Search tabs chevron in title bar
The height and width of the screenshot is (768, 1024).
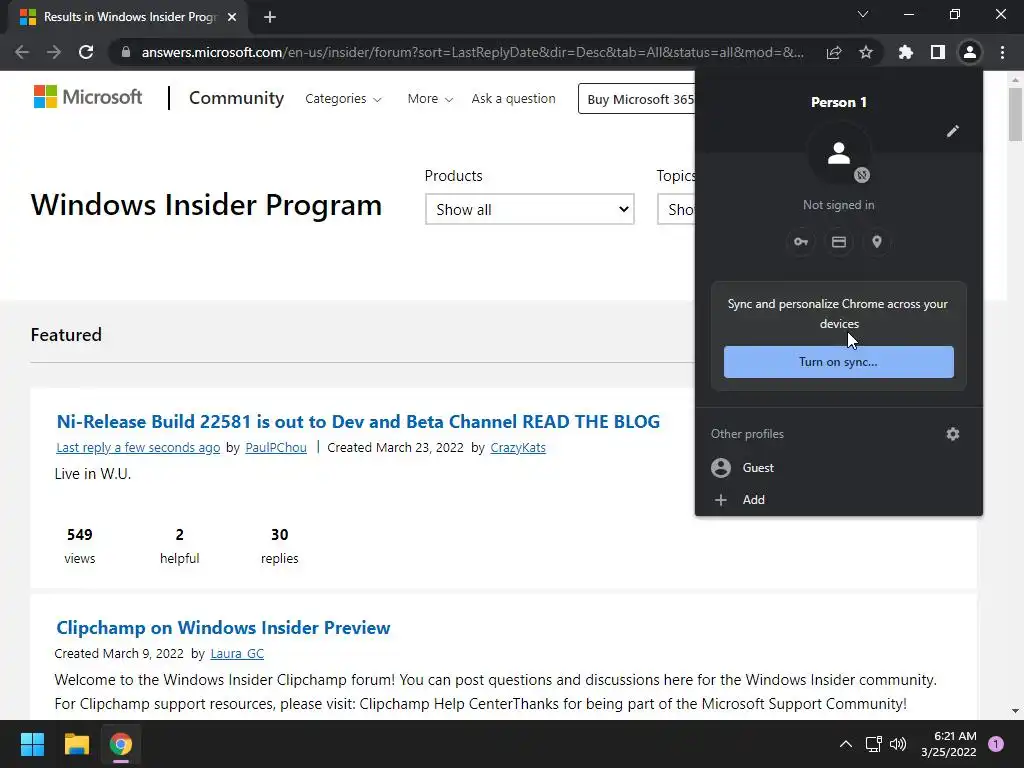tap(863, 14)
